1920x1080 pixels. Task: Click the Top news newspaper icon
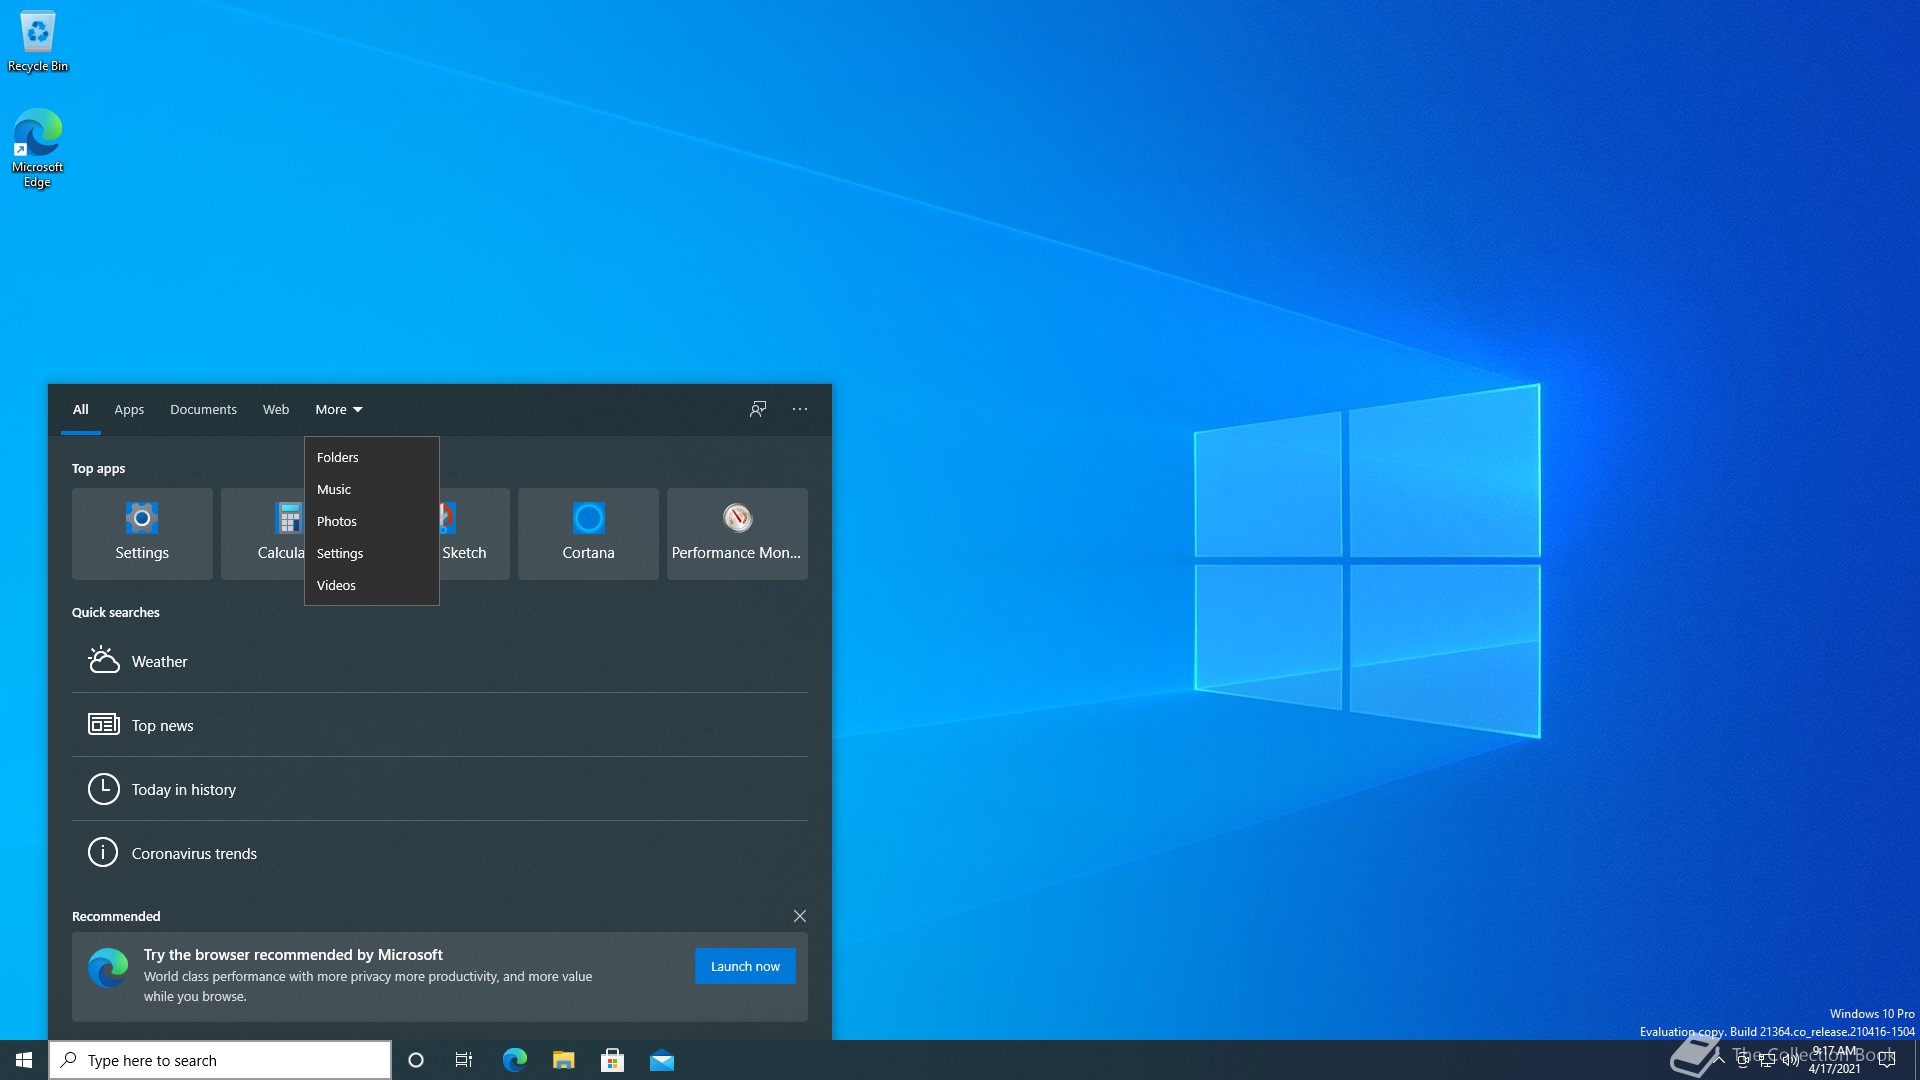pyautogui.click(x=103, y=724)
